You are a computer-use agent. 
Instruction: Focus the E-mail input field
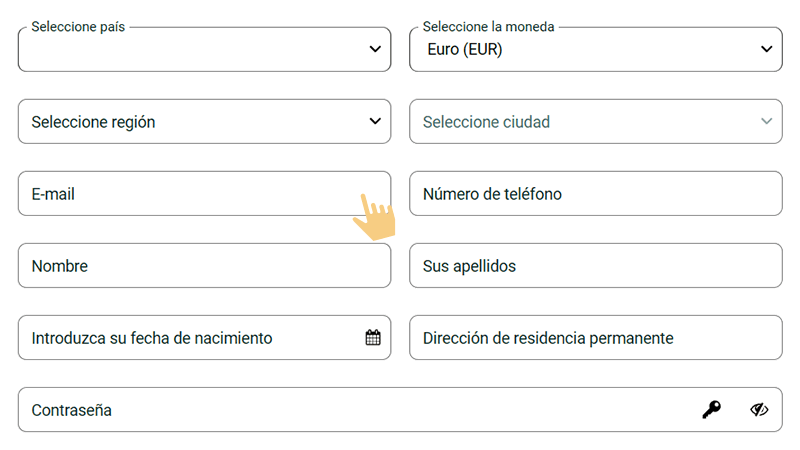(180, 194)
